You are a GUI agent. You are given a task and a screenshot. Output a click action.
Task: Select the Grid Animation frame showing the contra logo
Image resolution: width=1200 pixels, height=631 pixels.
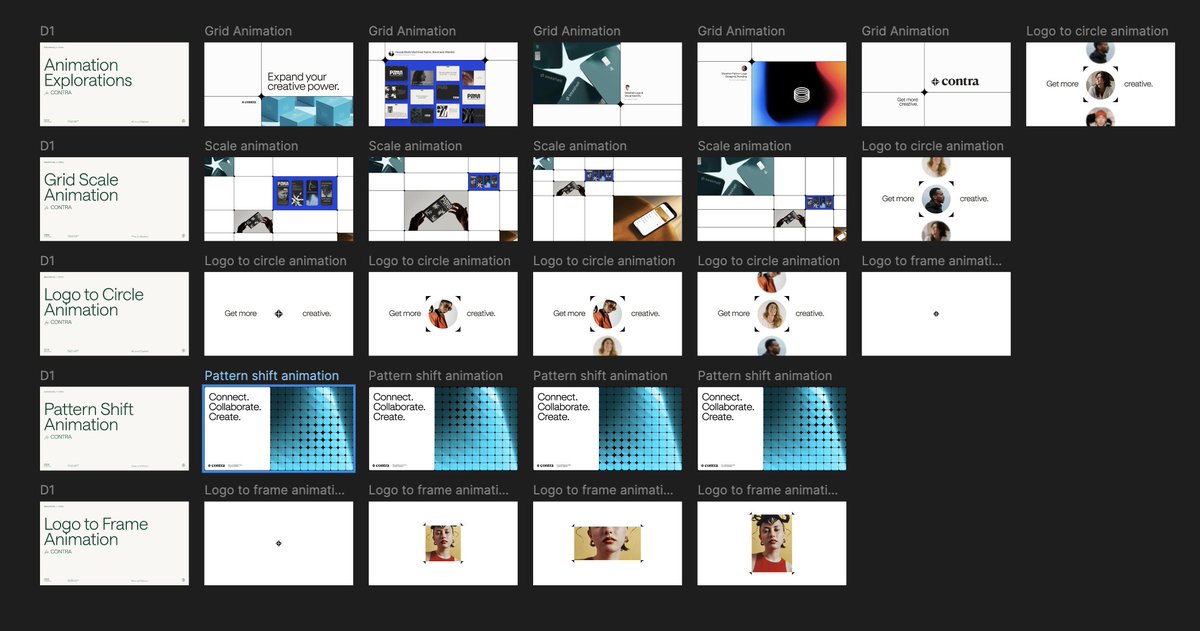(x=935, y=84)
